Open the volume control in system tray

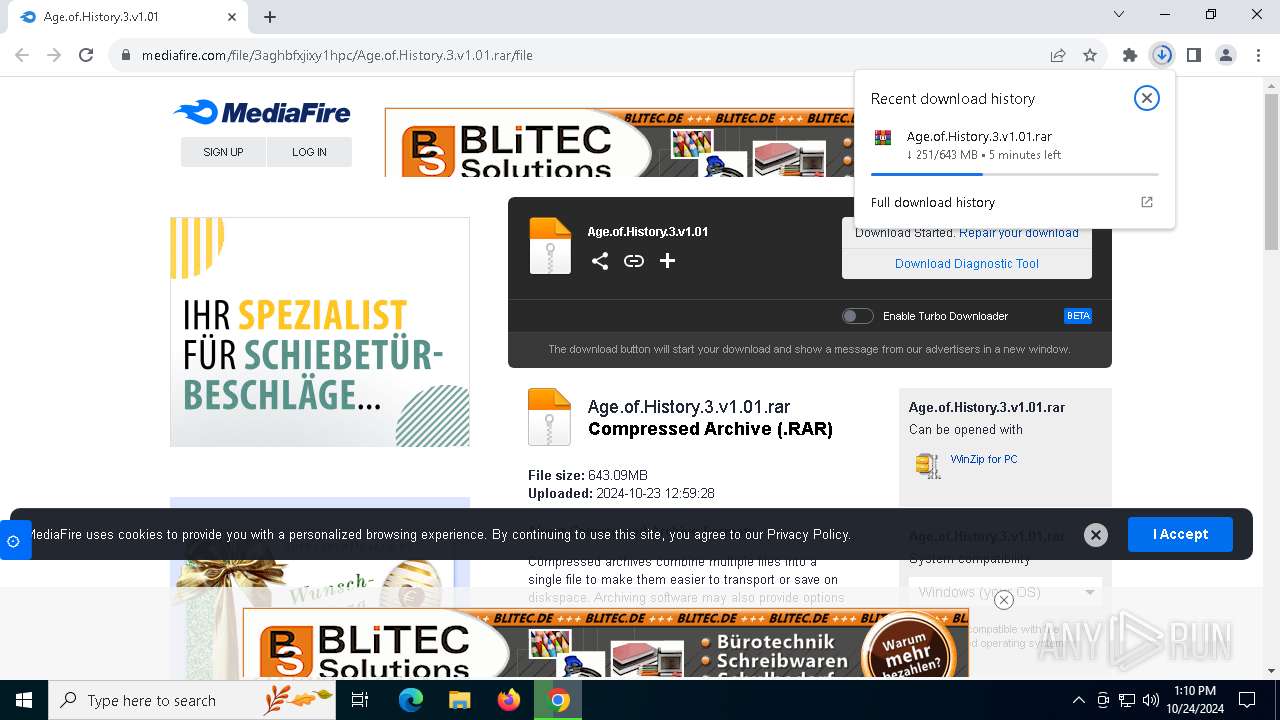pos(1151,700)
